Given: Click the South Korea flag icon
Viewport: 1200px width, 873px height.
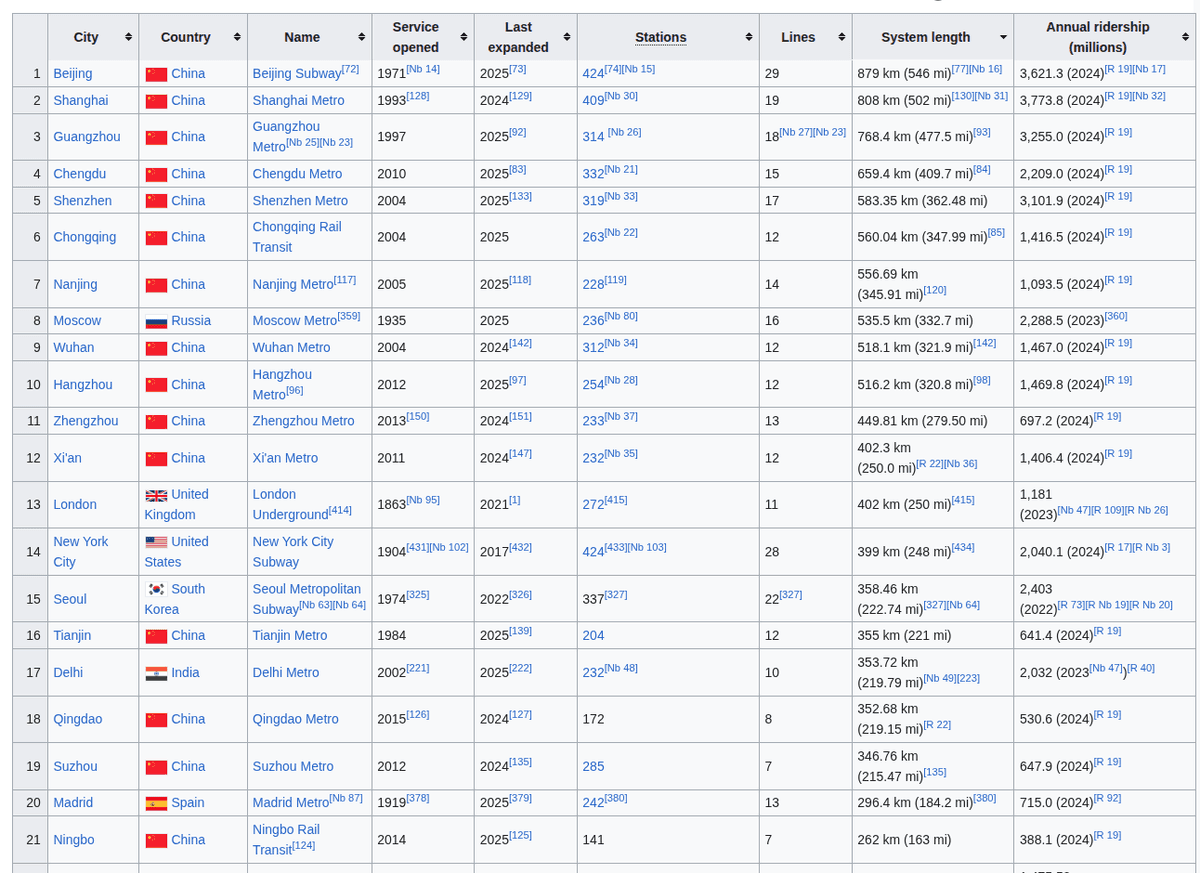Looking at the screenshot, I should point(156,589).
